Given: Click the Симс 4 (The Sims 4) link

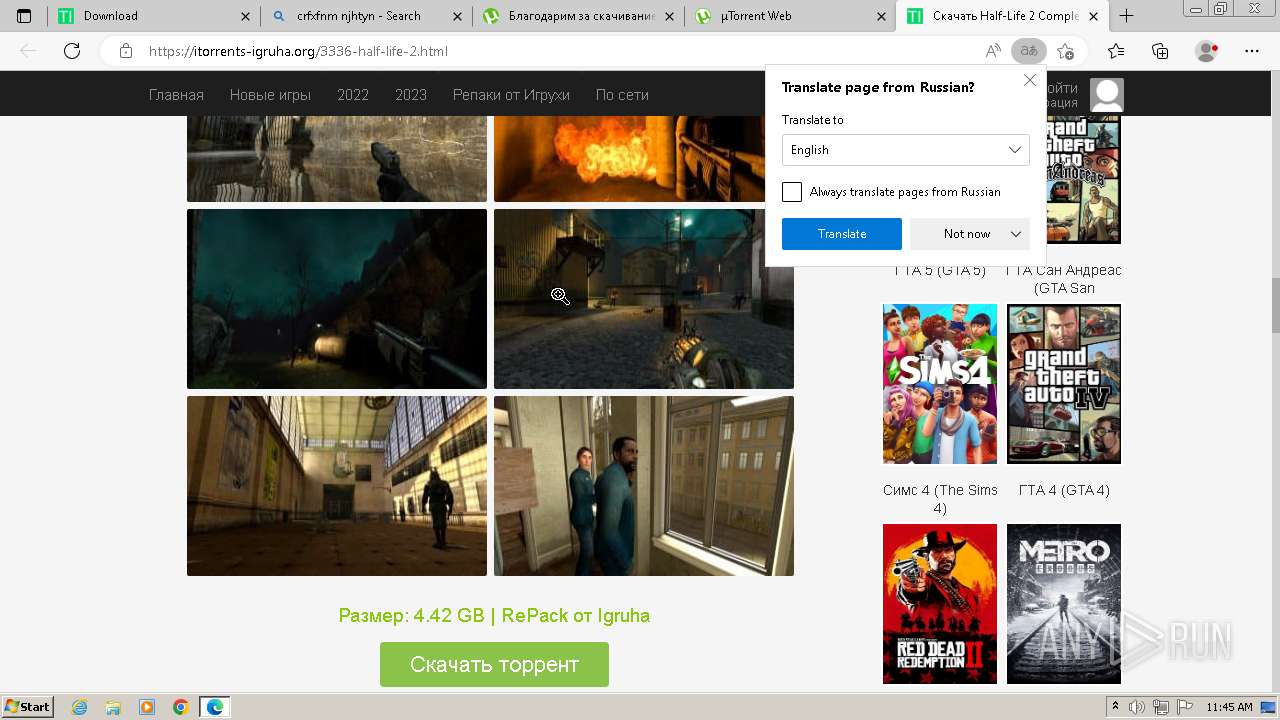Looking at the screenshot, I should pos(940,499).
